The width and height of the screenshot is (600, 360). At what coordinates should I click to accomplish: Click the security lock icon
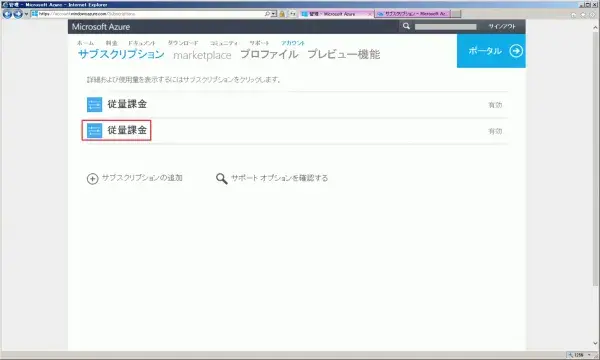click(282, 14)
